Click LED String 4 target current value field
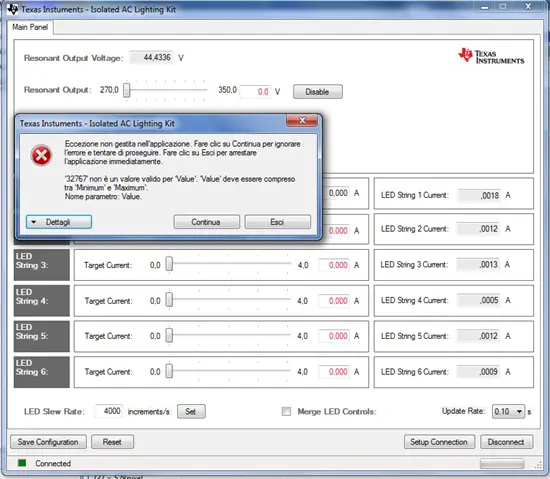Image resolution: width=550 pixels, height=479 pixels. pyautogui.click(x=334, y=301)
